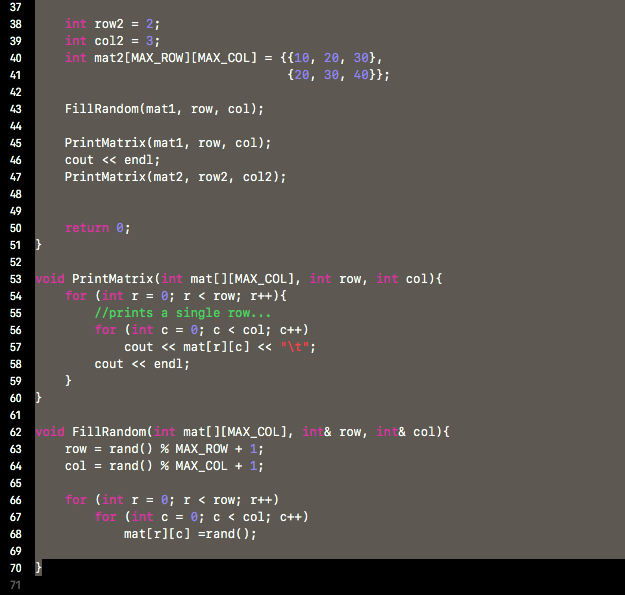This screenshot has height=595, width=625.
Task: Click the closing brace on line 70
Action: [38, 568]
